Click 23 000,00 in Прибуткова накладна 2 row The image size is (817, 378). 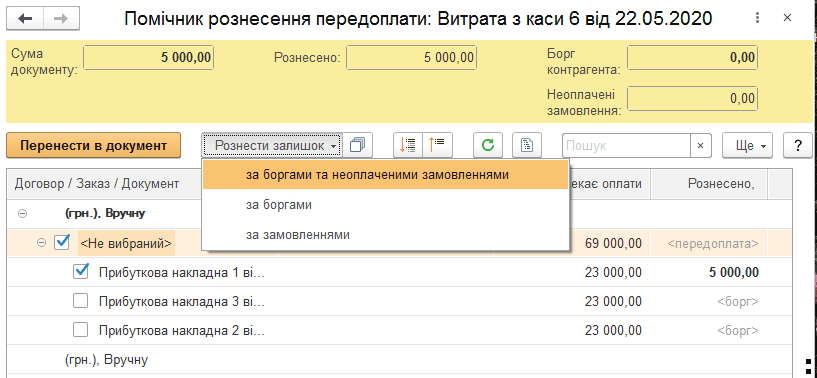(x=613, y=331)
